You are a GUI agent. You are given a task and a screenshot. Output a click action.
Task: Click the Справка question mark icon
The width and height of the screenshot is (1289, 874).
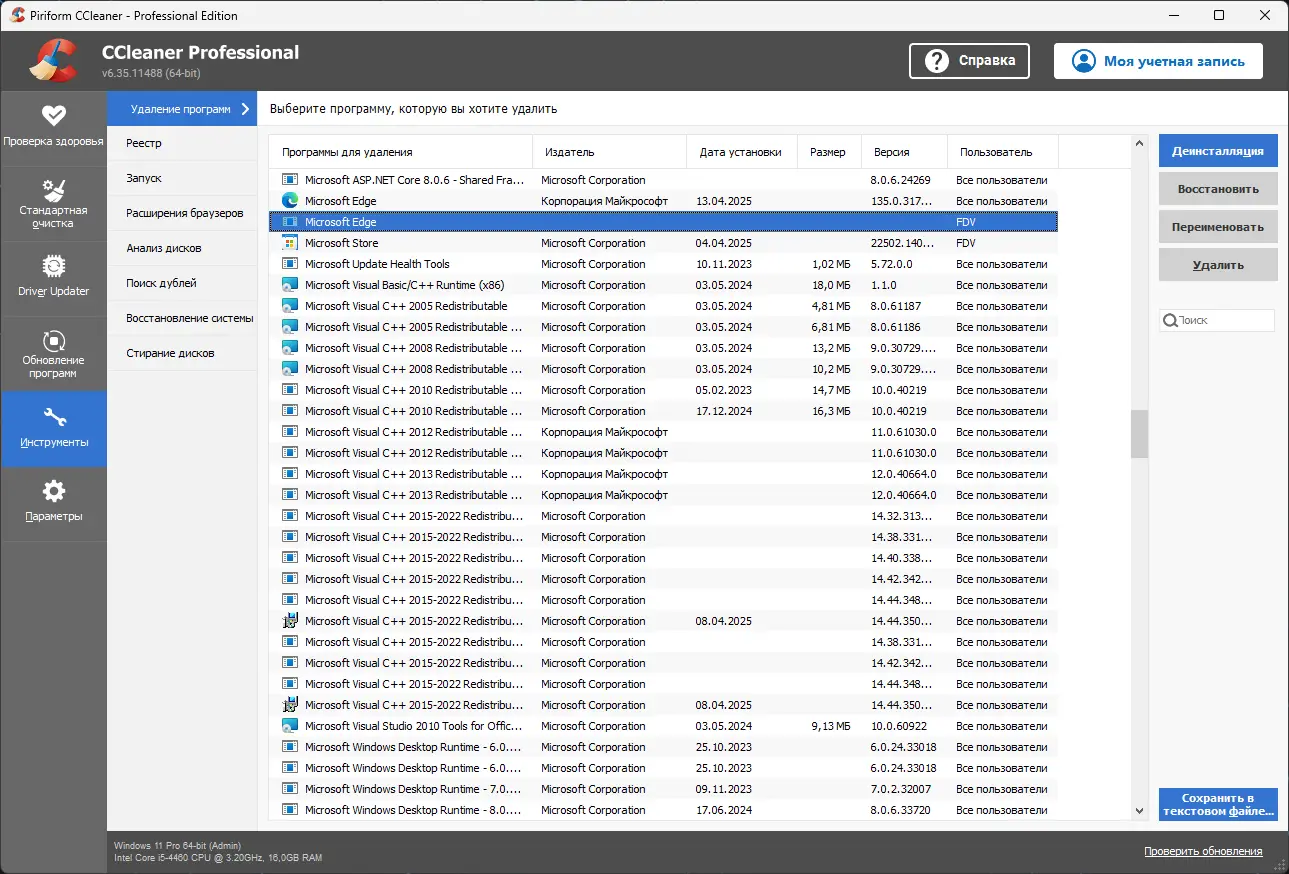[x=937, y=61]
